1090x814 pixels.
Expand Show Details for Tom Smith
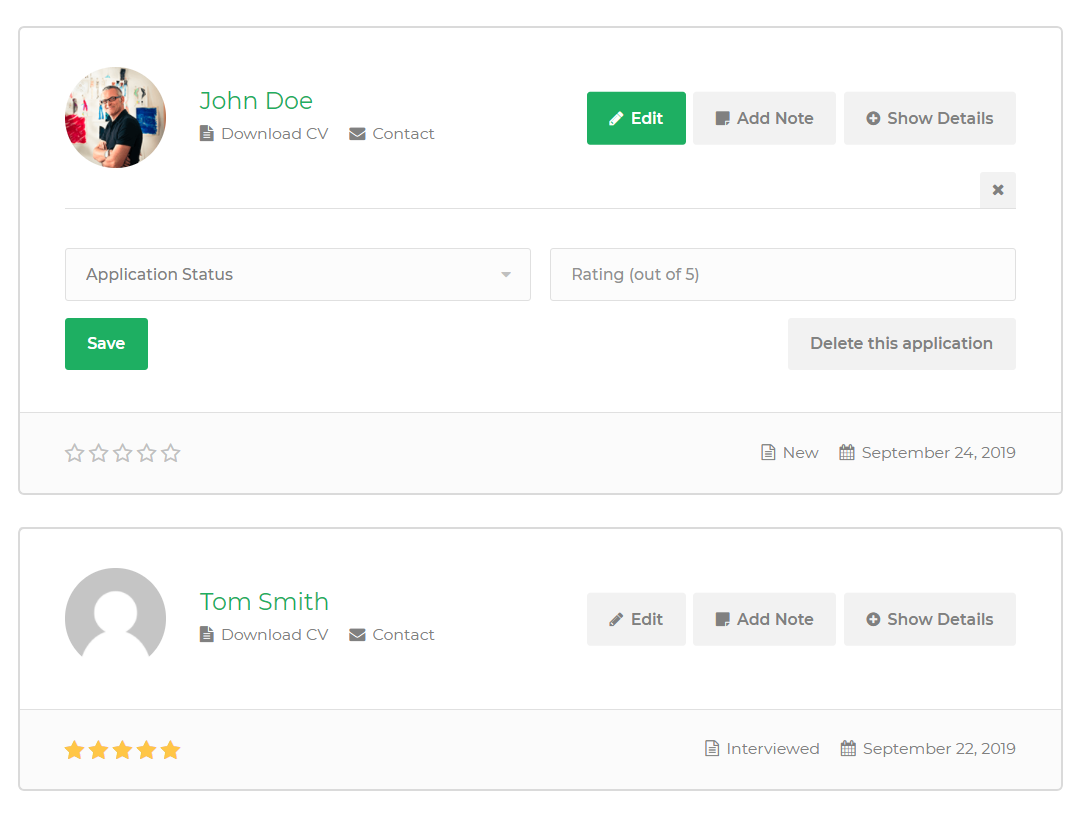(929, 620)
